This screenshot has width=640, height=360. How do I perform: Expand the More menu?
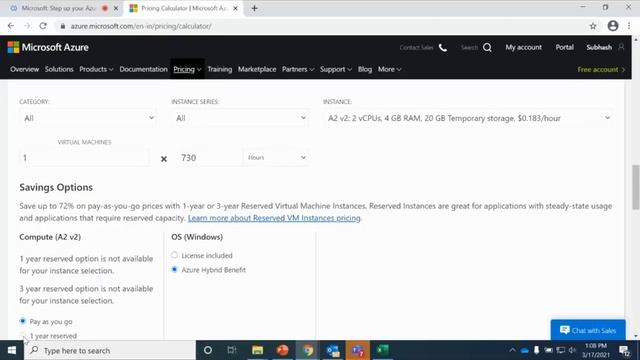pyautogui.click(x=389, y=69)
